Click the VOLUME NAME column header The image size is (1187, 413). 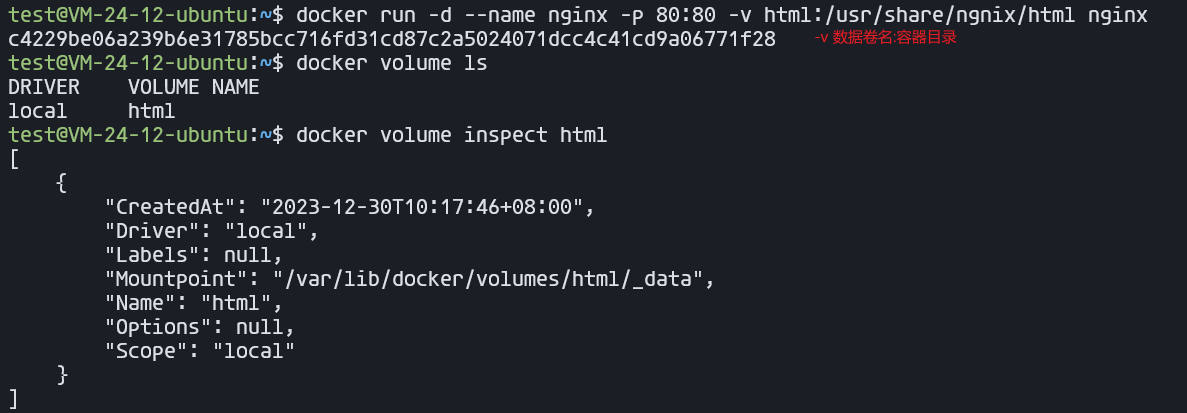pyautogui.click(x=194, y=87)
